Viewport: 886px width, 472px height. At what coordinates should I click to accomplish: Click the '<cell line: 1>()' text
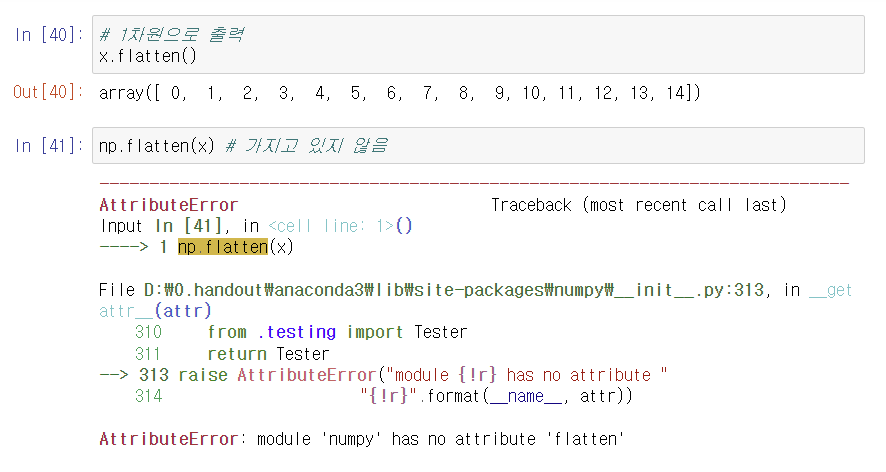coord(340,226)
